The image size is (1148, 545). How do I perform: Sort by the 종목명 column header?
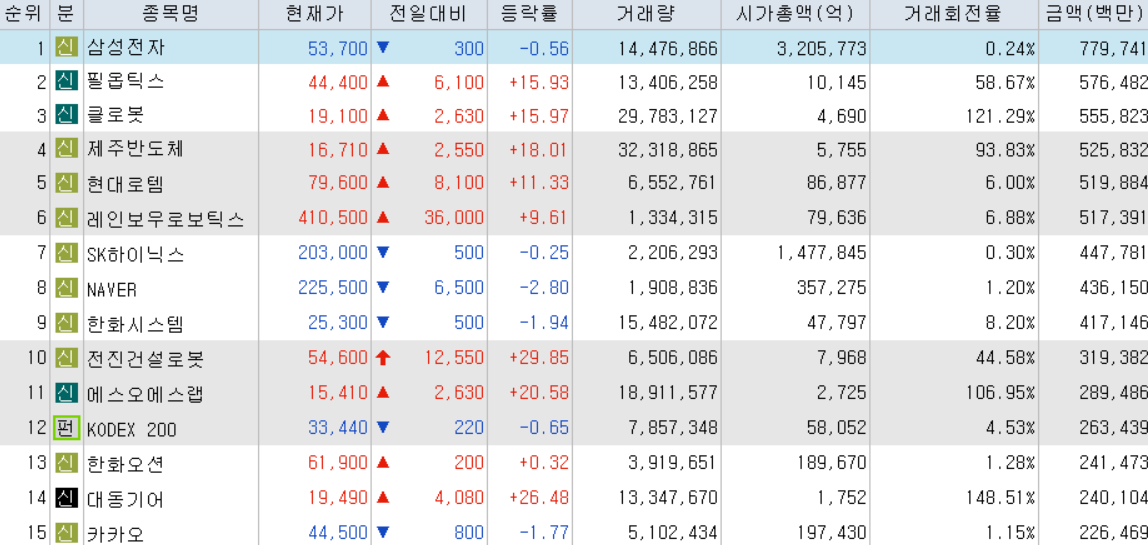click(171, 14)
